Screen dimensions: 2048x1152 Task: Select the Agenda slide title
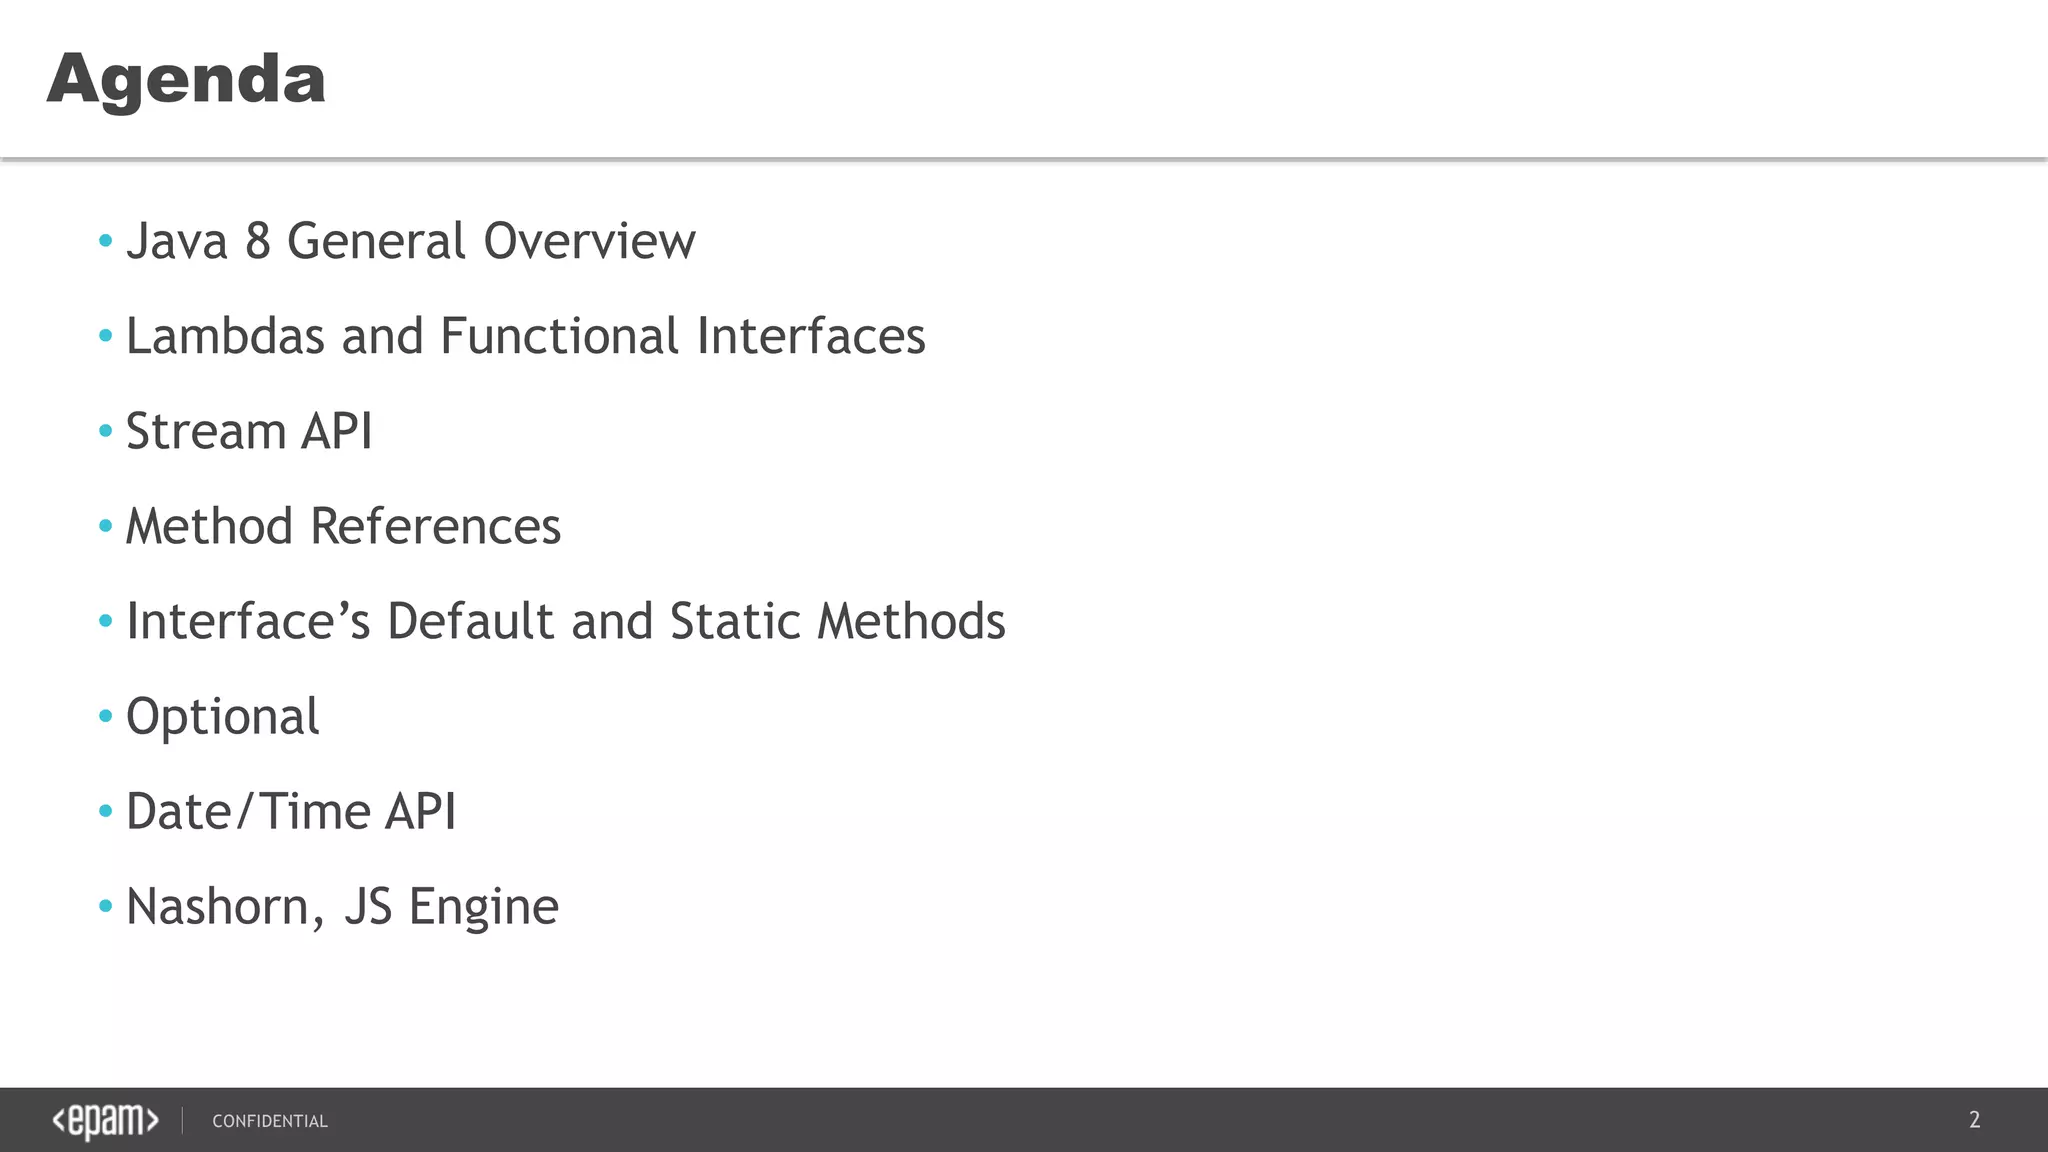point(186,79)
